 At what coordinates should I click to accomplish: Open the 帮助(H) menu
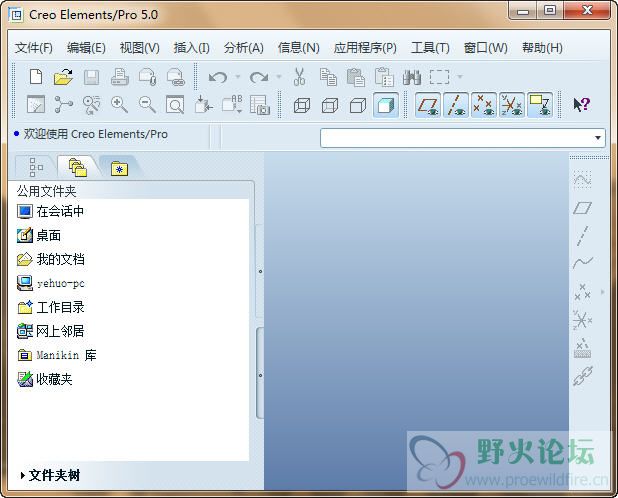tap(542, 48)
